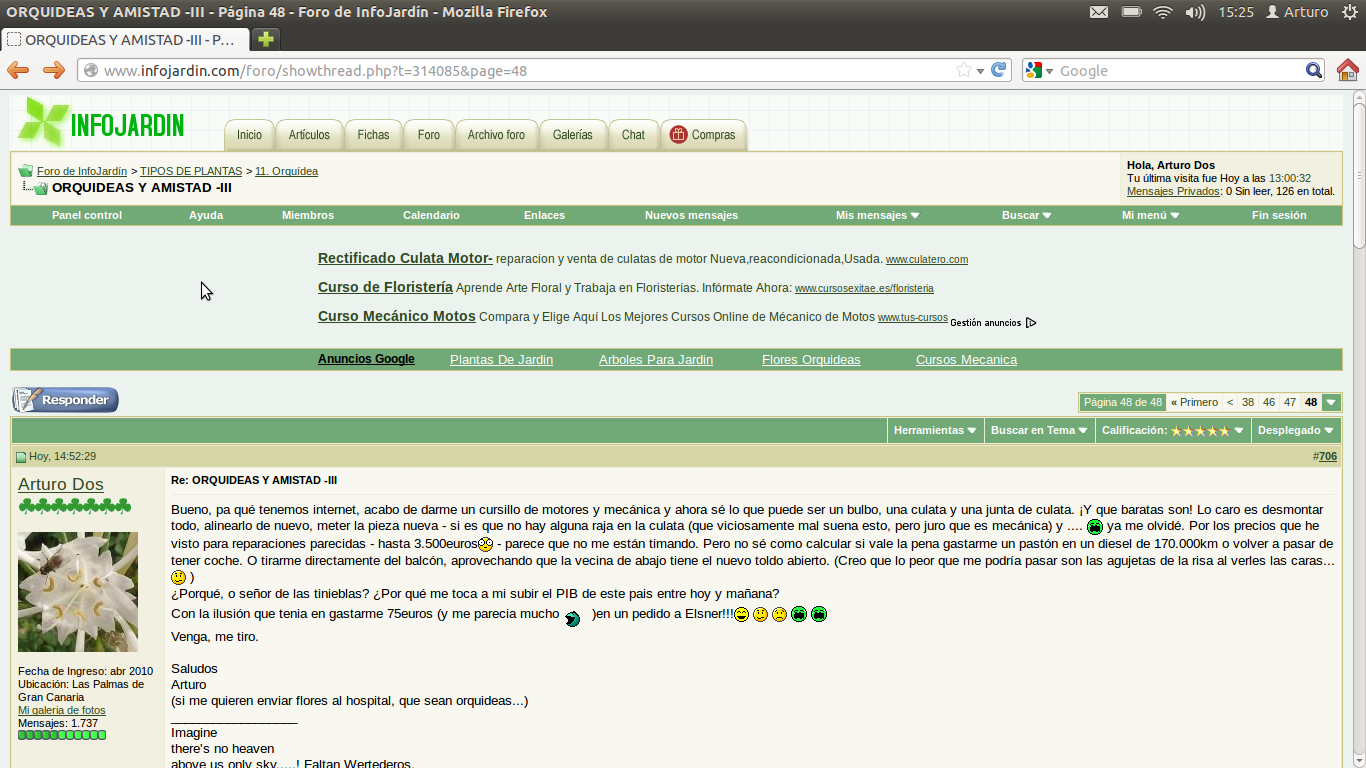
Task: Open the Firefox home page icon
Action: click(x=1347, y=70)
